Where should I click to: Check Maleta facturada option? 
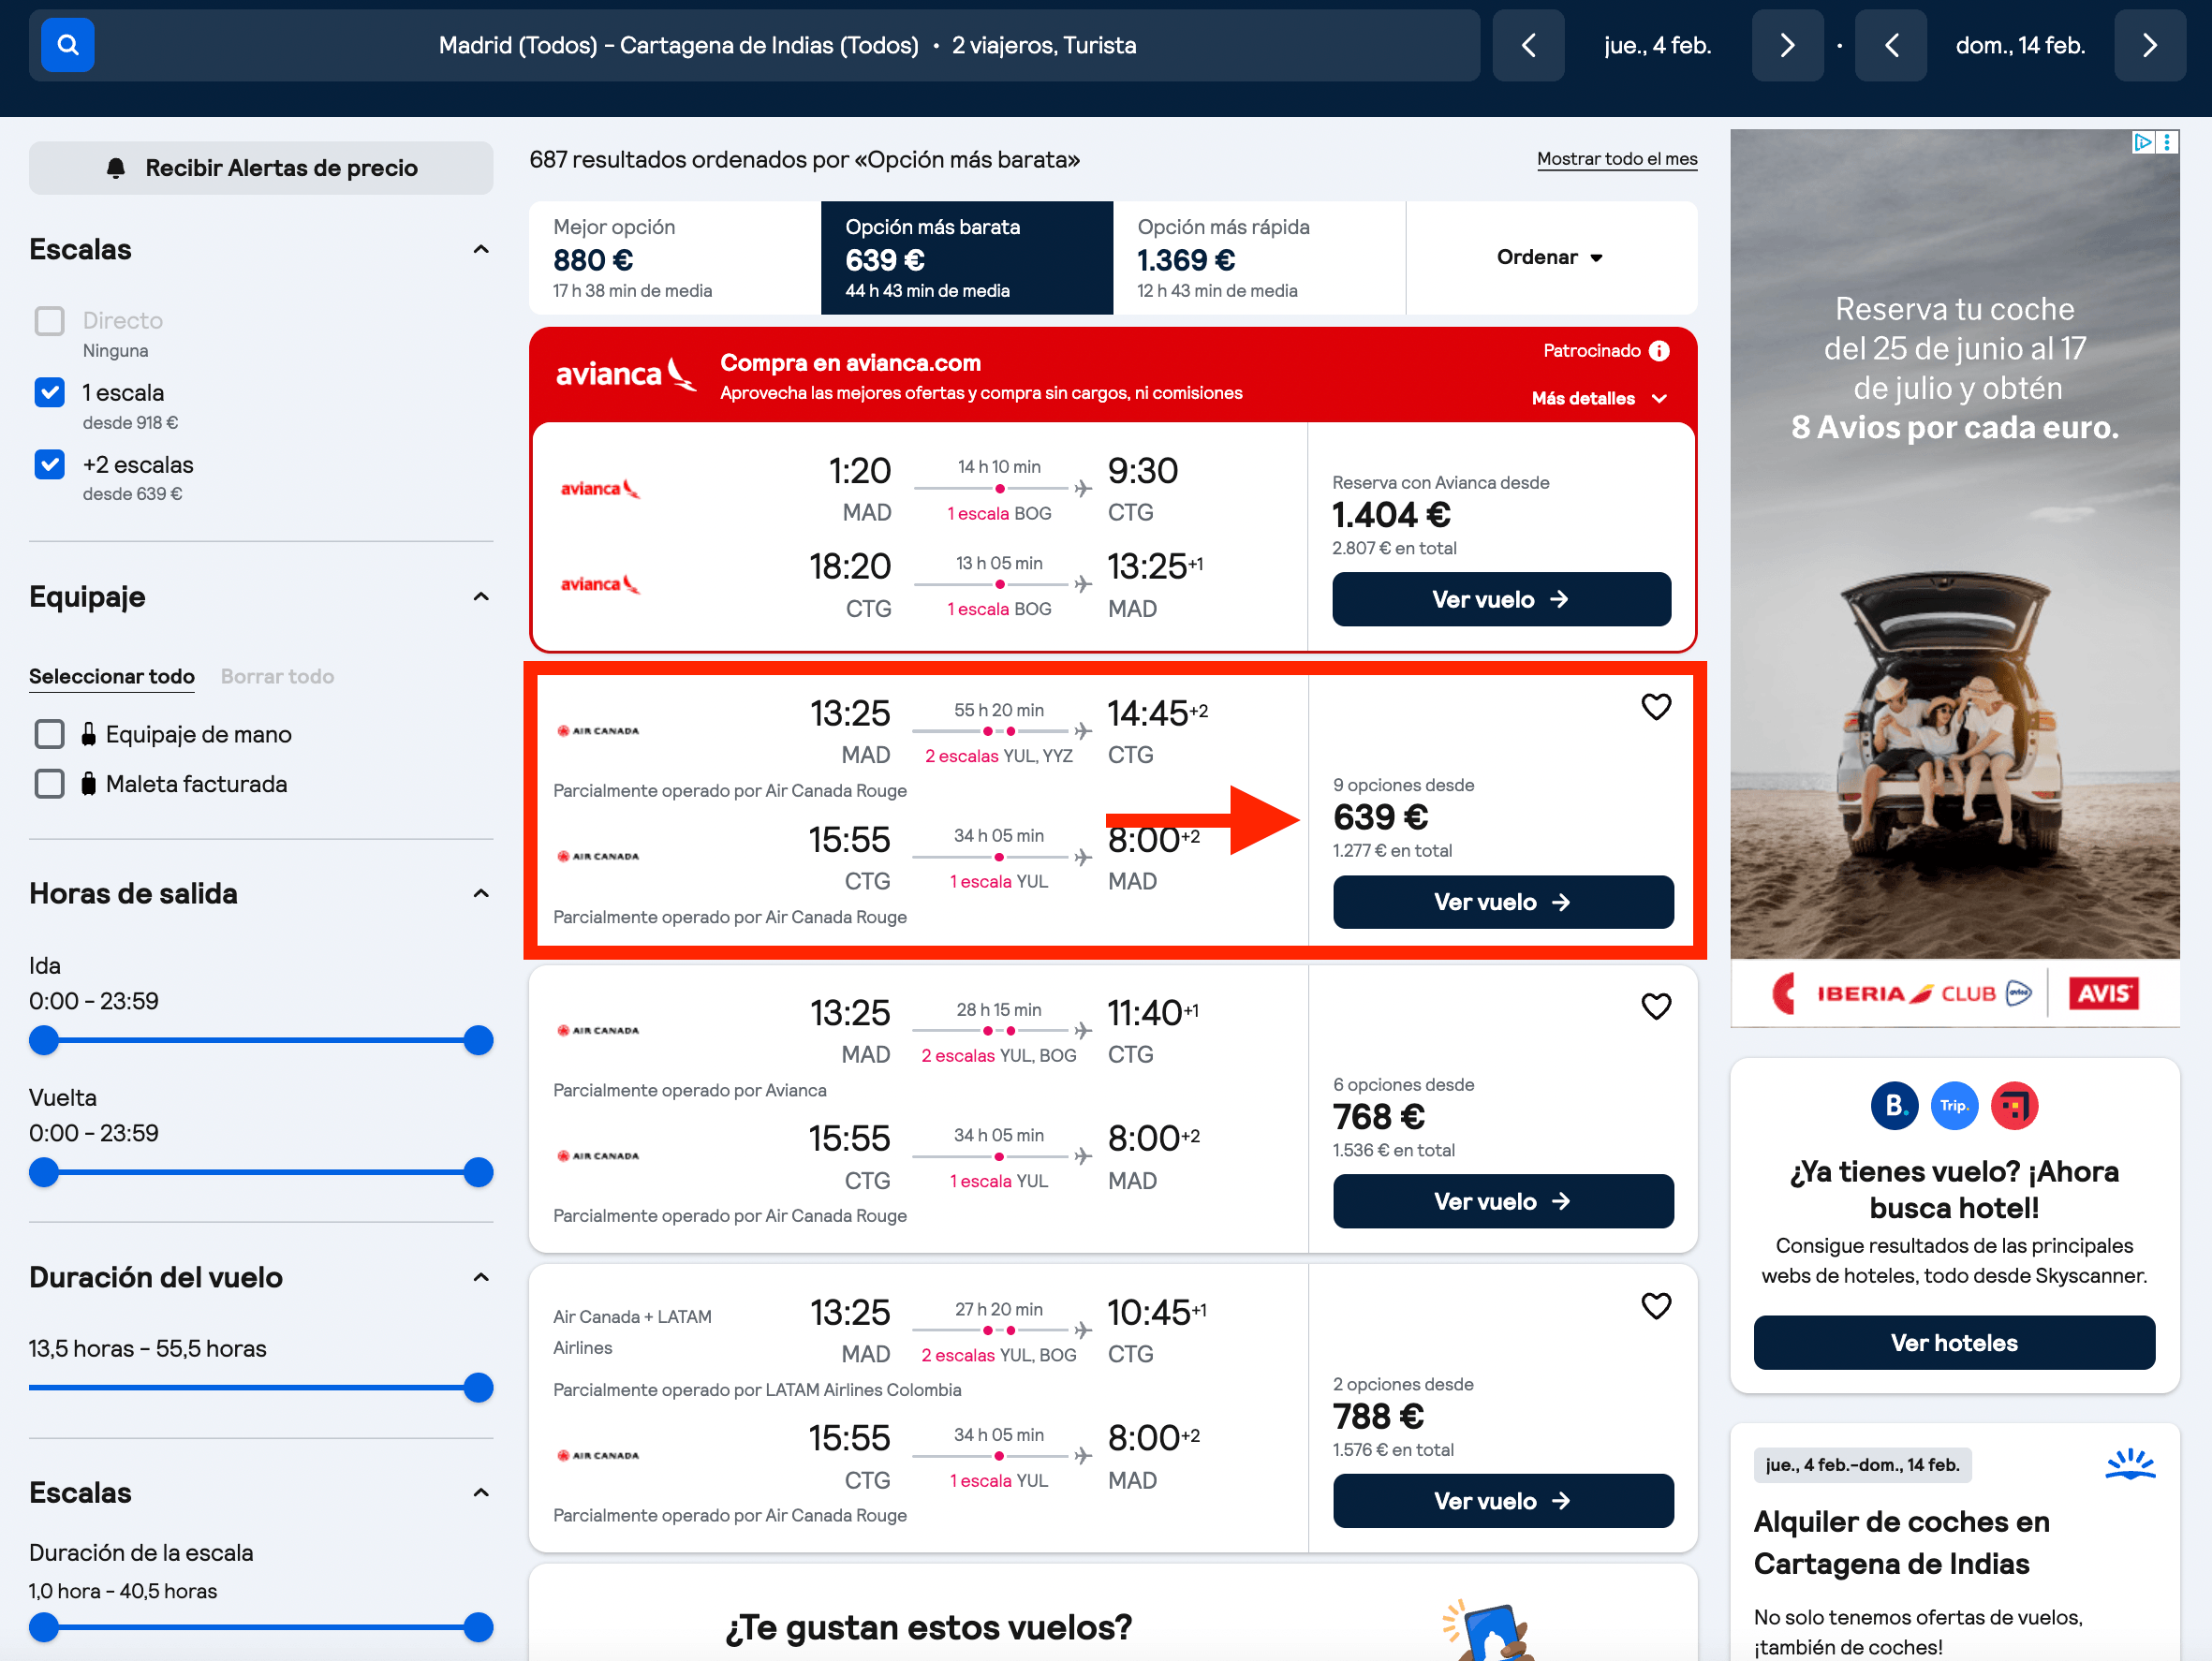(49, 784)
